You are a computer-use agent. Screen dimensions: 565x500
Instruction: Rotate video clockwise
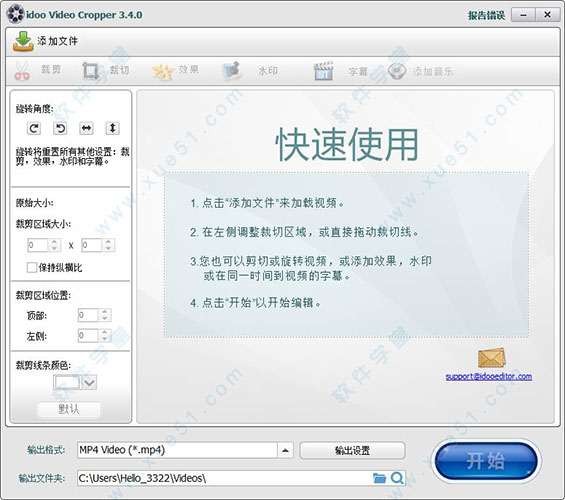pos(34,128)
